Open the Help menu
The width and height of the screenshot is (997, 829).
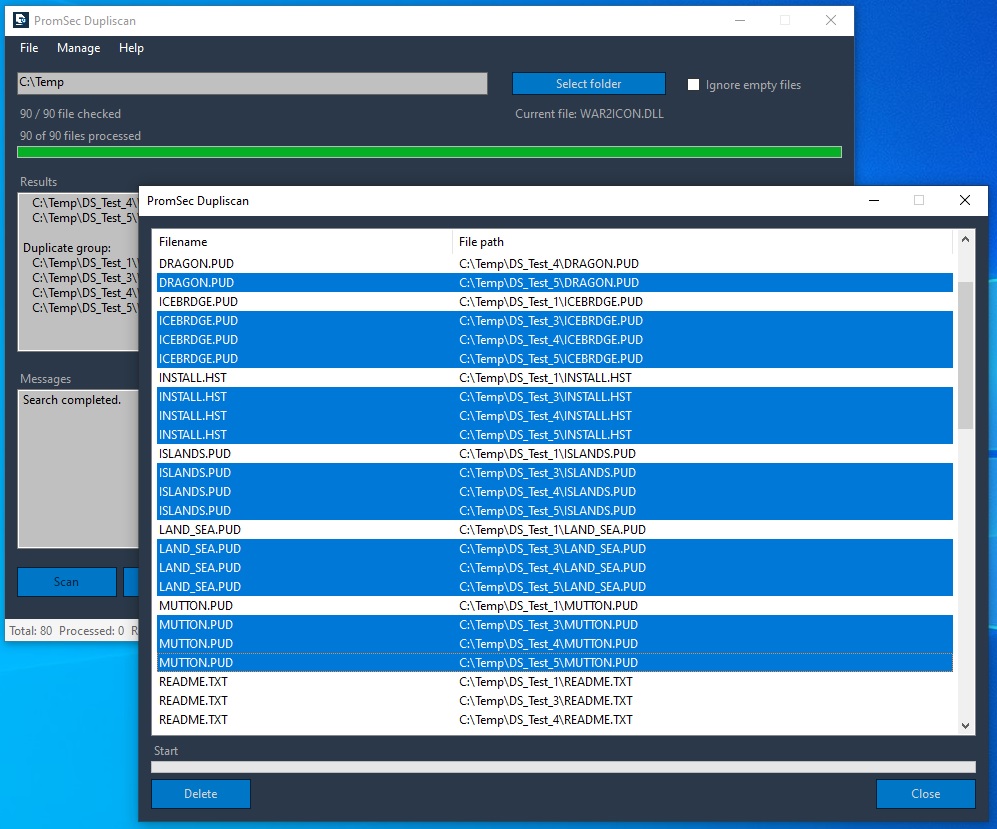coord(131,48)
